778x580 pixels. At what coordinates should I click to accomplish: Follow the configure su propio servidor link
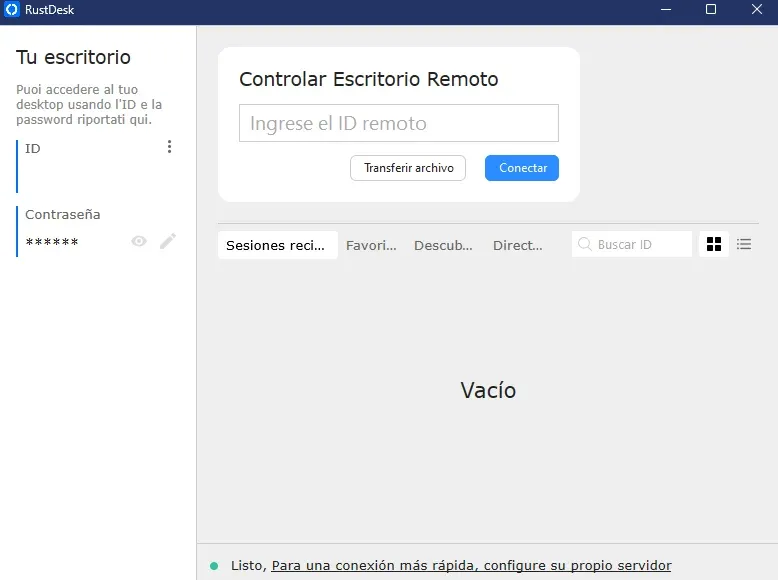[x=471, y=566]
